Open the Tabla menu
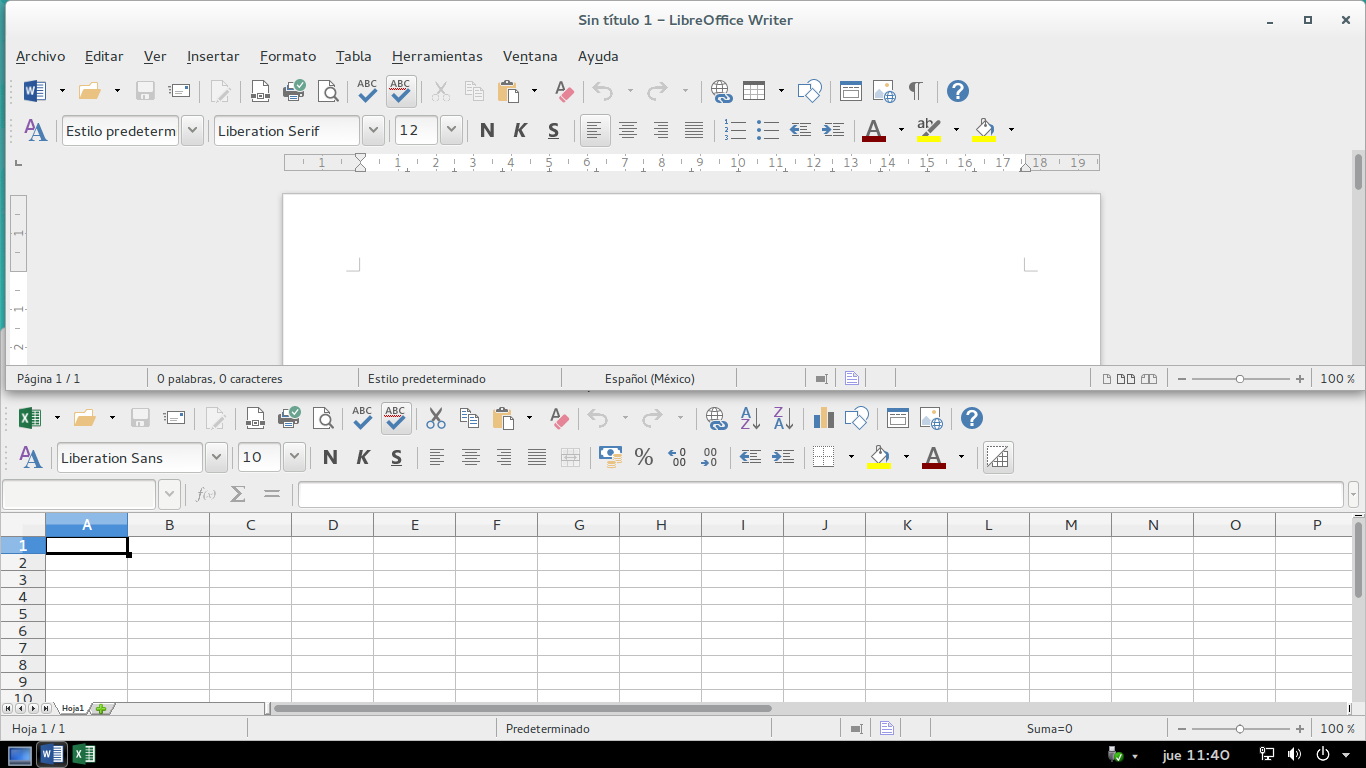 click(x=353, y=57)
